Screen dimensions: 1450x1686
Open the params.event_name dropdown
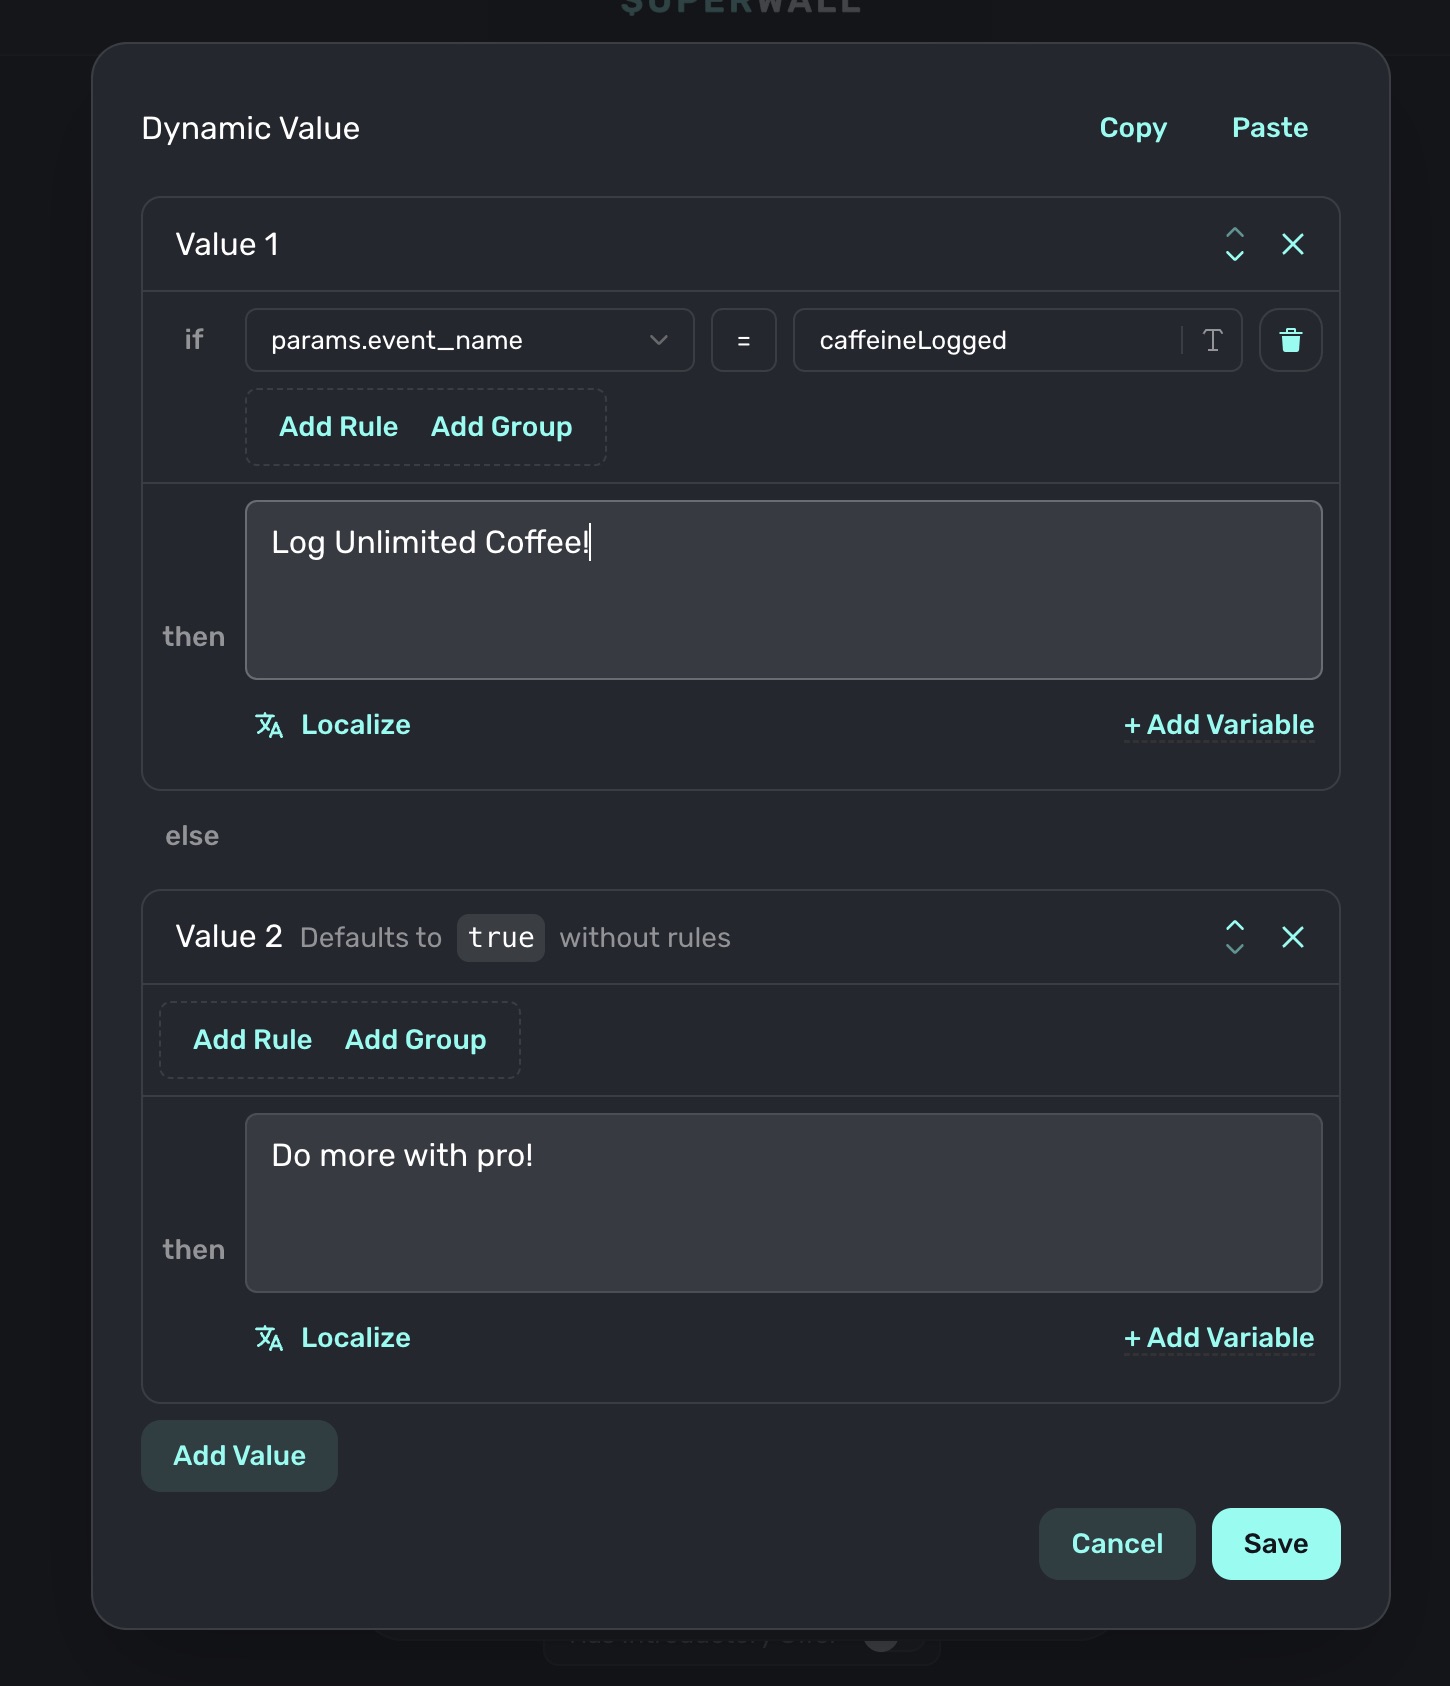pyautogui.click(x=469, y=341)
